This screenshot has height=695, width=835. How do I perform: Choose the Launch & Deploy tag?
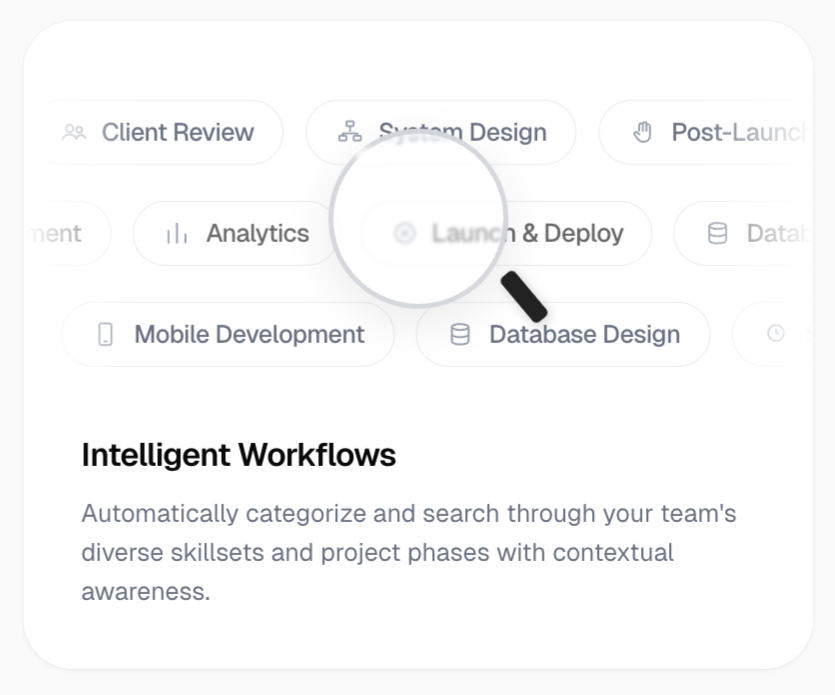click(x=506, y=233)
